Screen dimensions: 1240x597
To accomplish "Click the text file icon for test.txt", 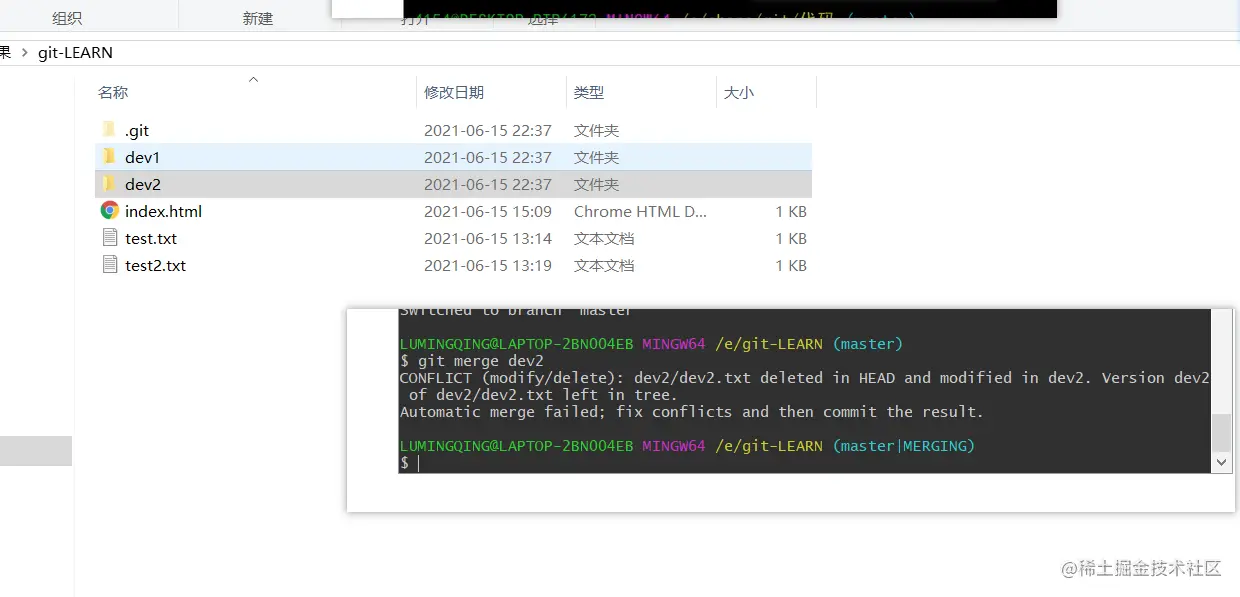I will (x=110, y=238).
